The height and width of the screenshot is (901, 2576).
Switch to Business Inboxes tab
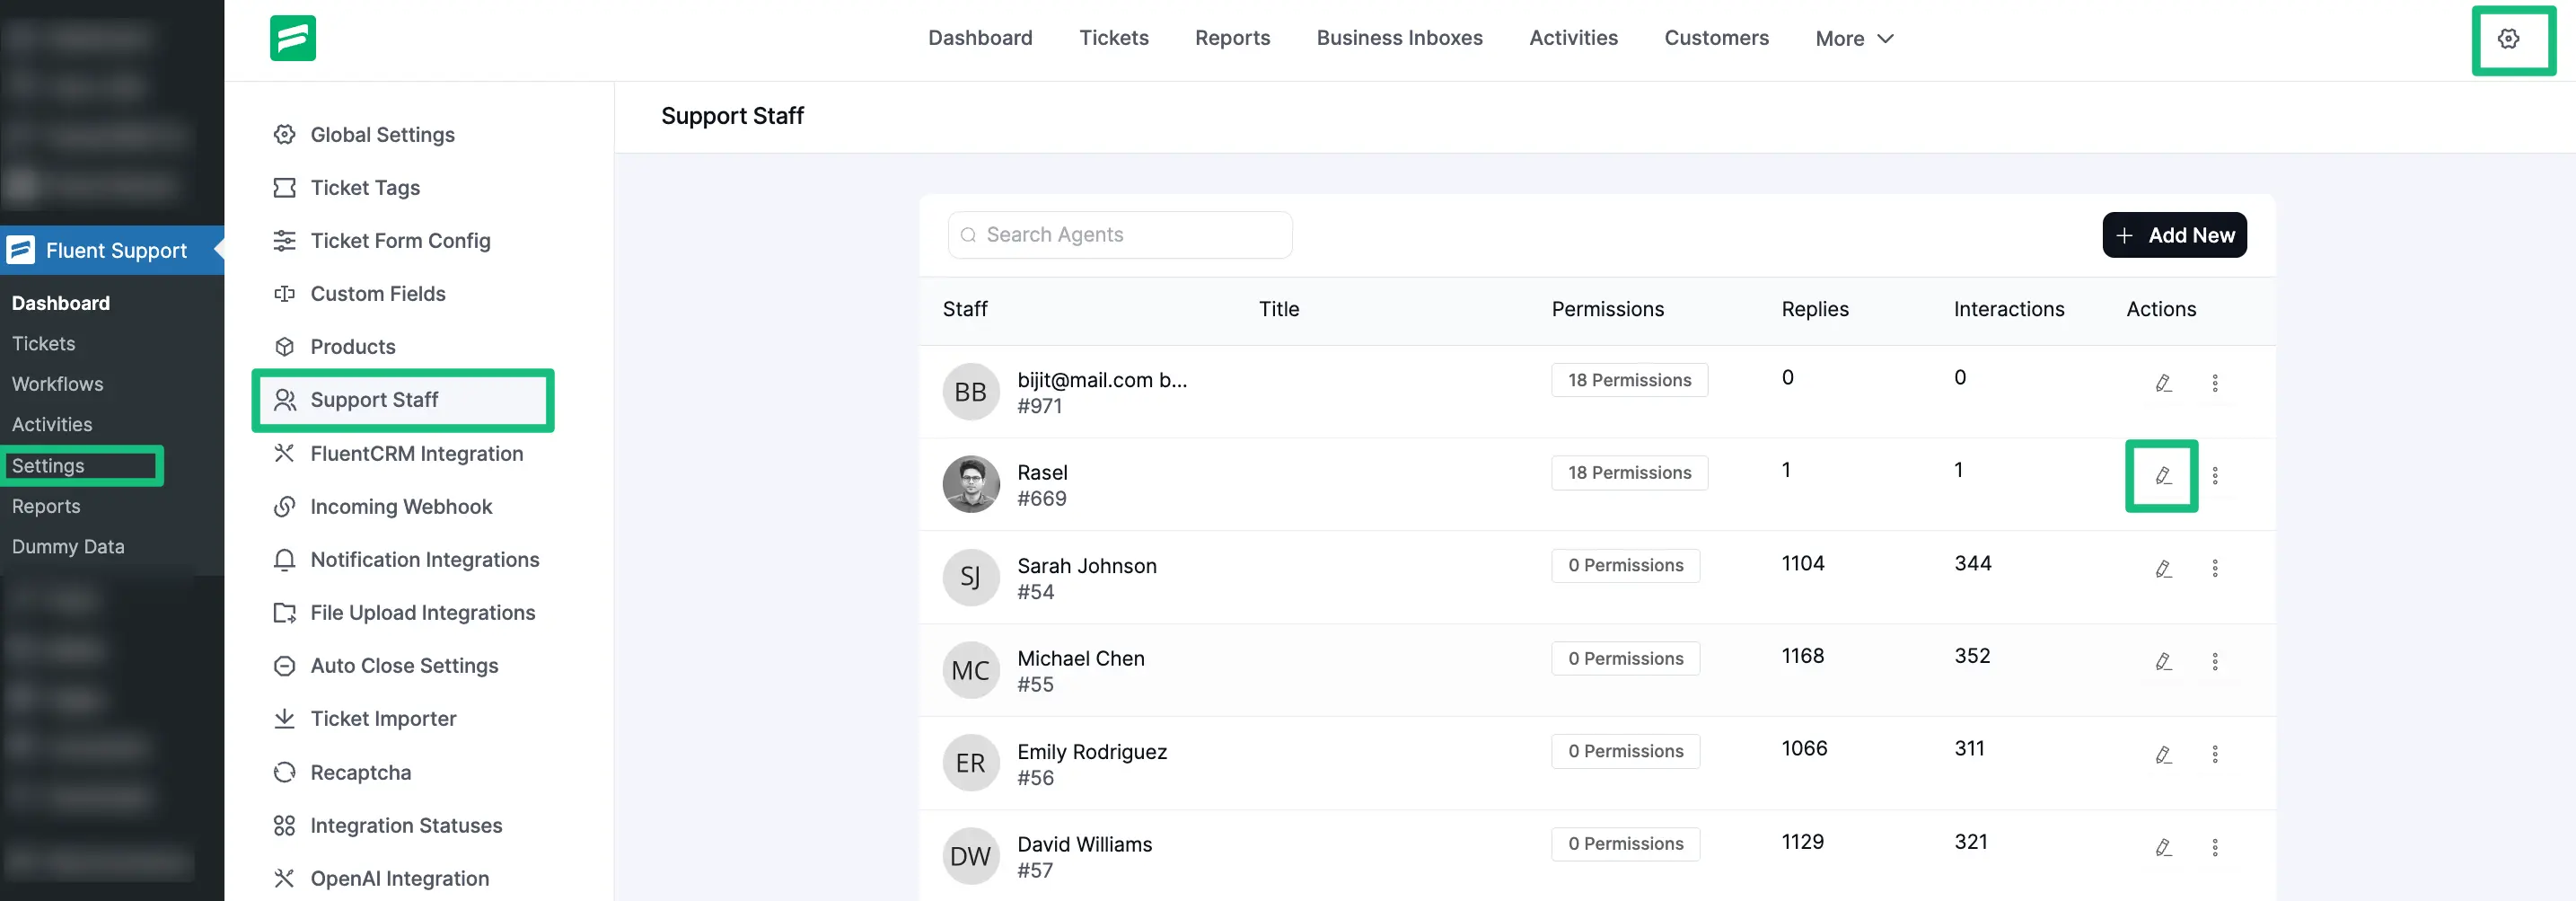pos(1398,38)
